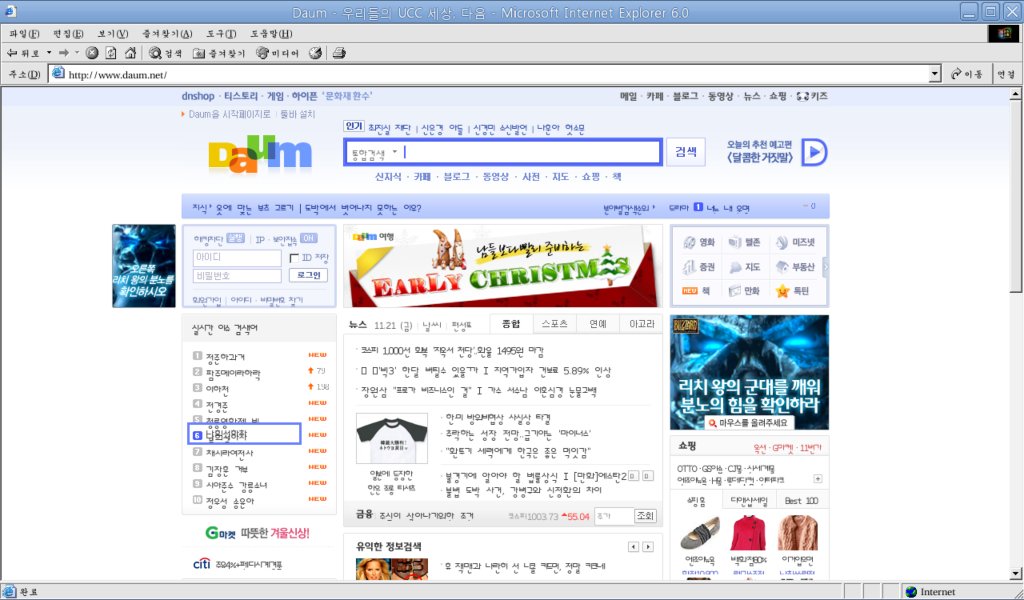This screenshot has width=1024, height=600.
Task: Switch to the 연예 news tab
Action: (x=598, y=324)
